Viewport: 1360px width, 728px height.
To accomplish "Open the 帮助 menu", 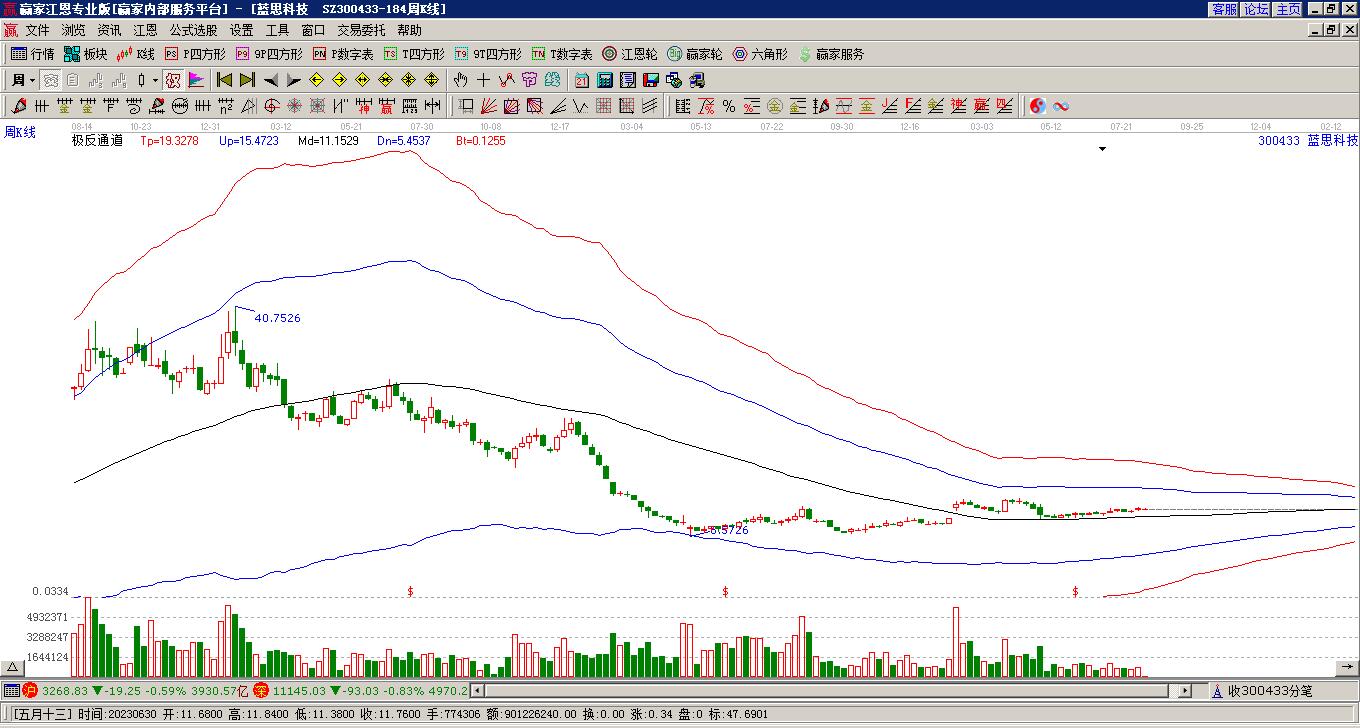I will click(x=409, y=31).
